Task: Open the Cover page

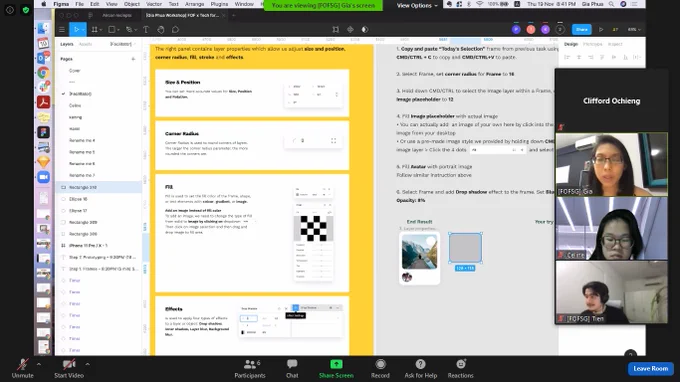Action: coord(75,70)
